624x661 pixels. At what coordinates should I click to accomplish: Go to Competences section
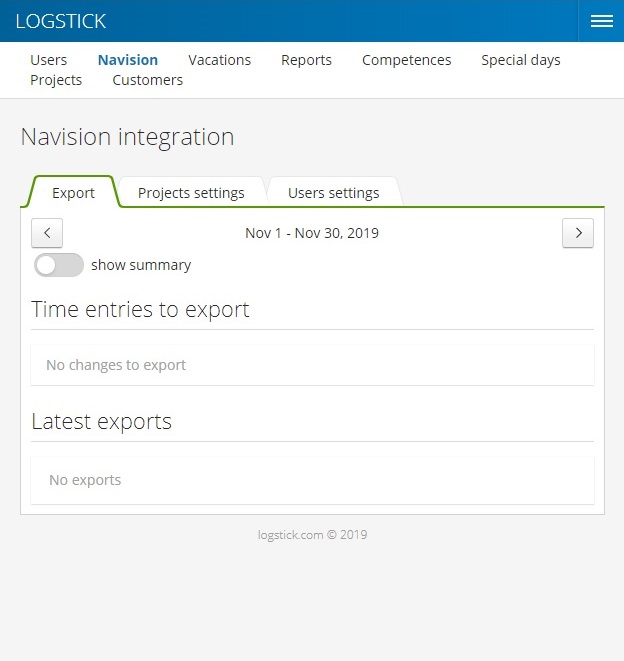point(406,60)
